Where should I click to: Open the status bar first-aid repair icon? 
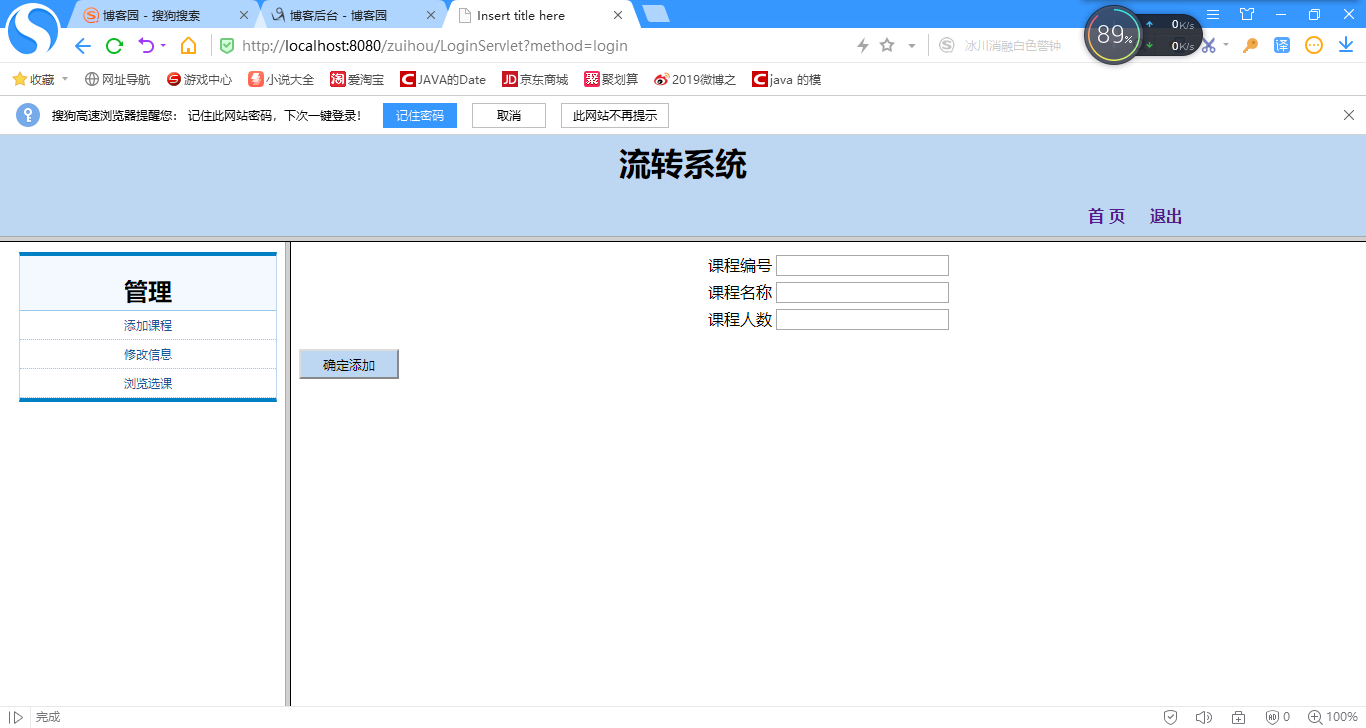coord(1238,717)
